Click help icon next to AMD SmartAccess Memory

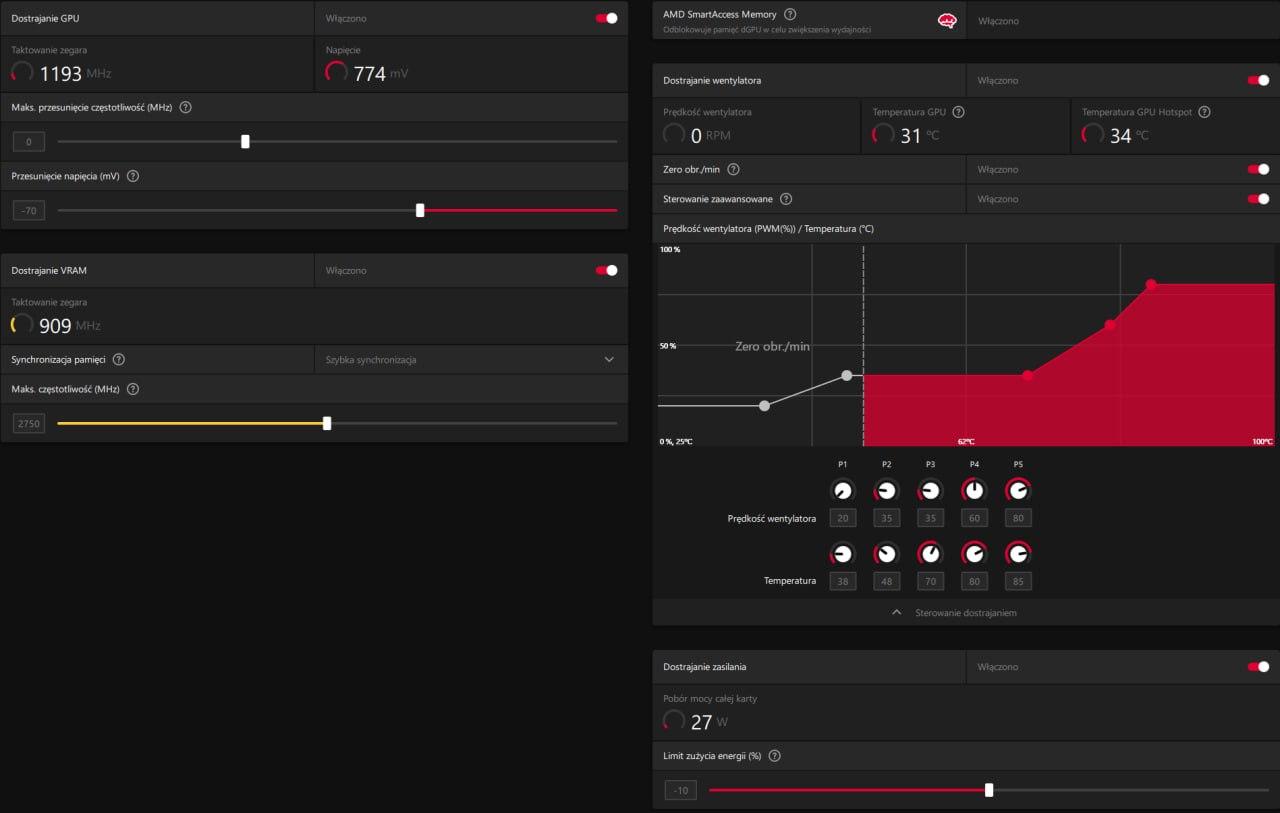tap(790, 14)
